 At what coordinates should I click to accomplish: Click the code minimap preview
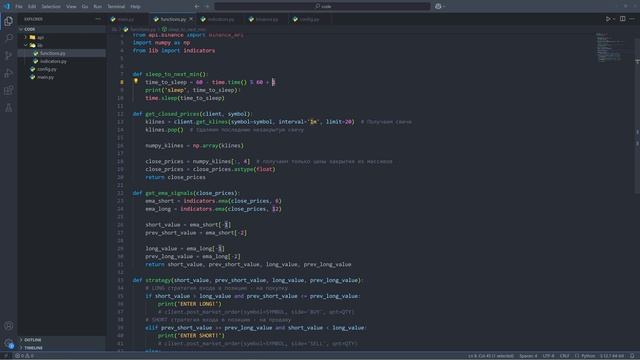pos(610,47)
